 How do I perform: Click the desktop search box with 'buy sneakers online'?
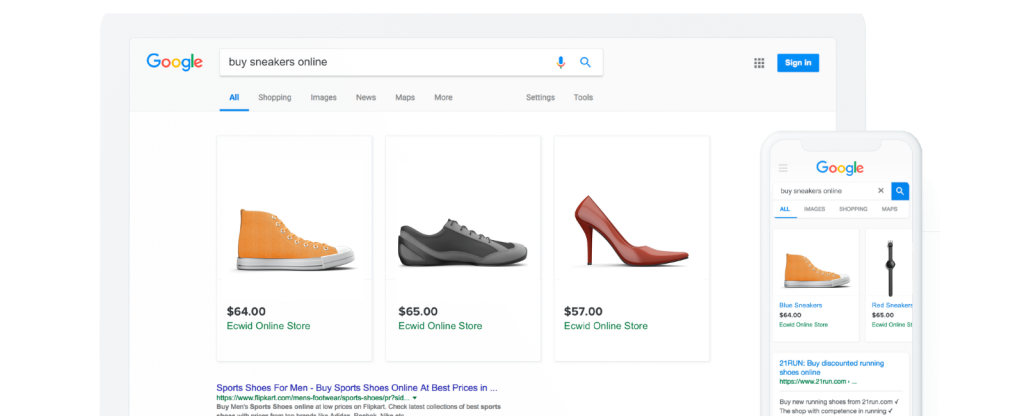click(x=411, y=62)
